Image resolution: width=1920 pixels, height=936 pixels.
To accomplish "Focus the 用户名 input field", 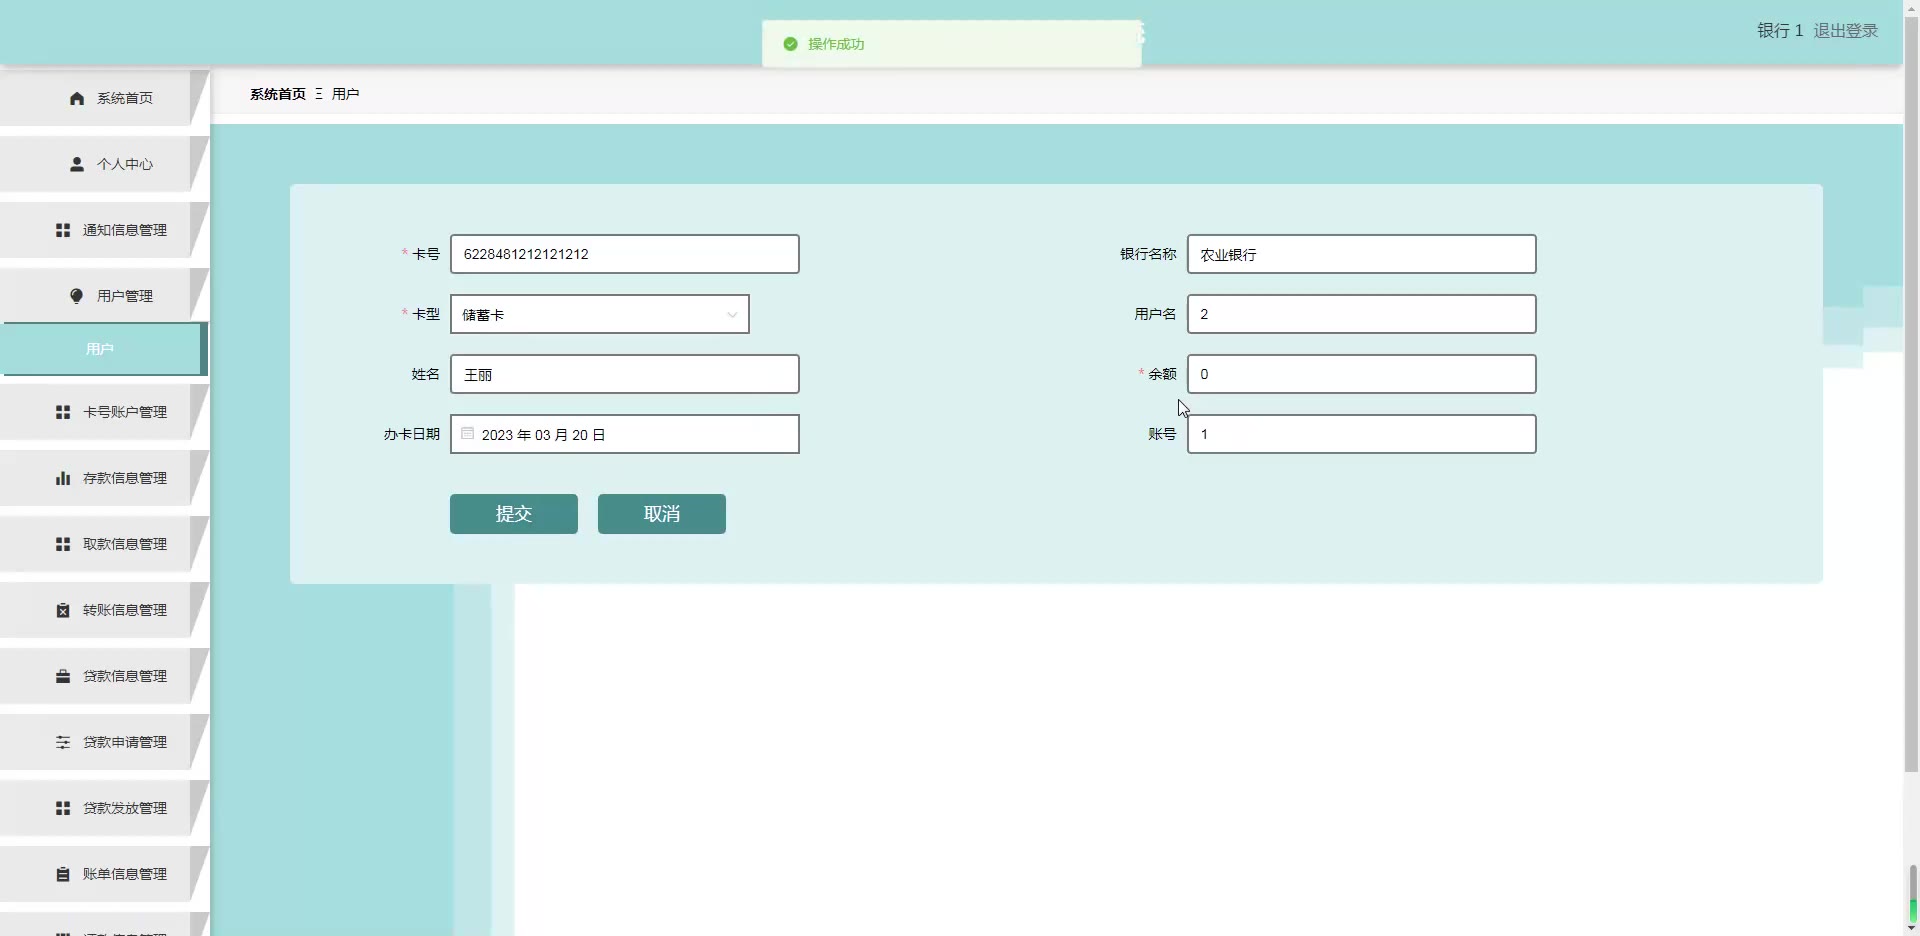I will [x=1362, y=314].
